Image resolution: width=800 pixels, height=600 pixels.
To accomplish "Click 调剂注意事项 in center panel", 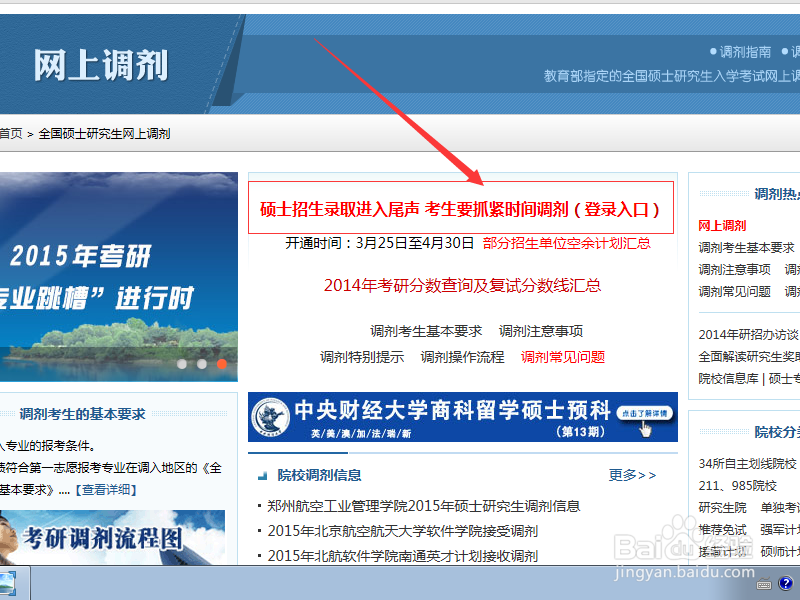I will tap(541, 331).
